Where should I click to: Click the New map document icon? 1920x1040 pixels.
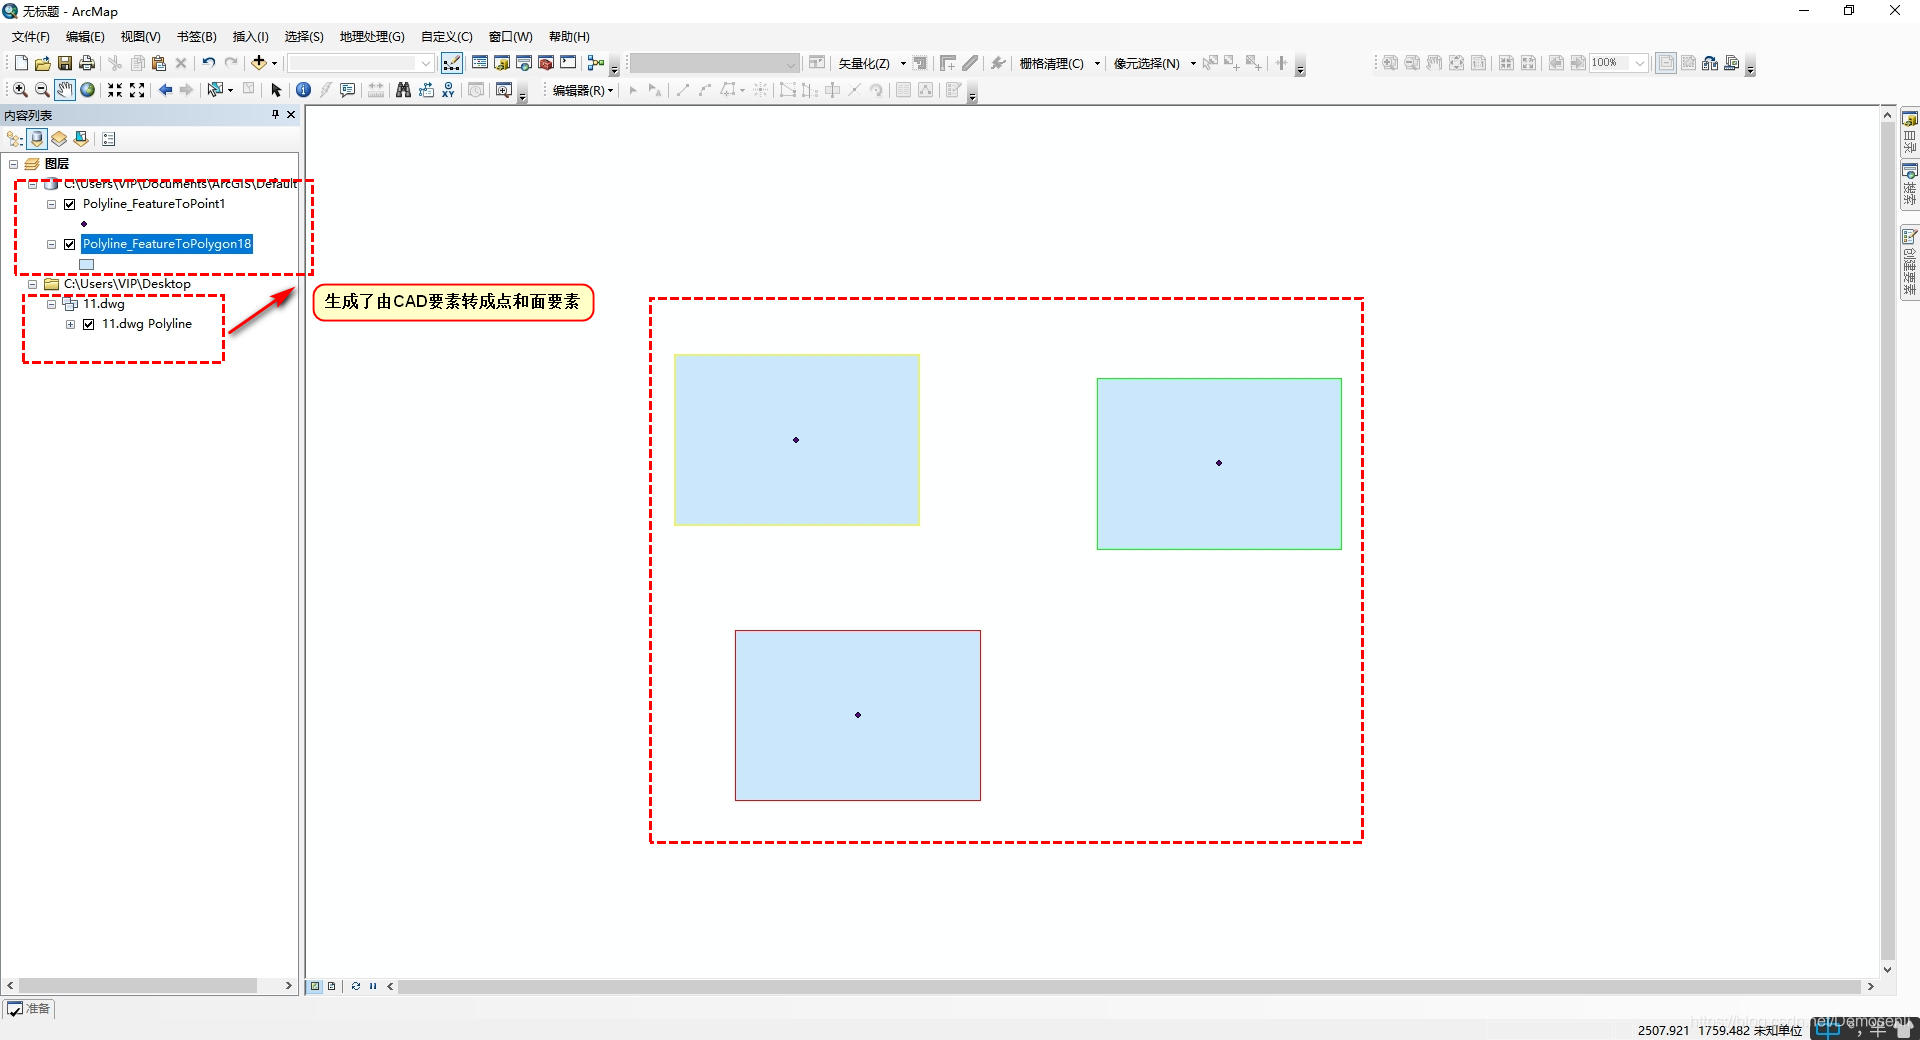pos(21,63)
